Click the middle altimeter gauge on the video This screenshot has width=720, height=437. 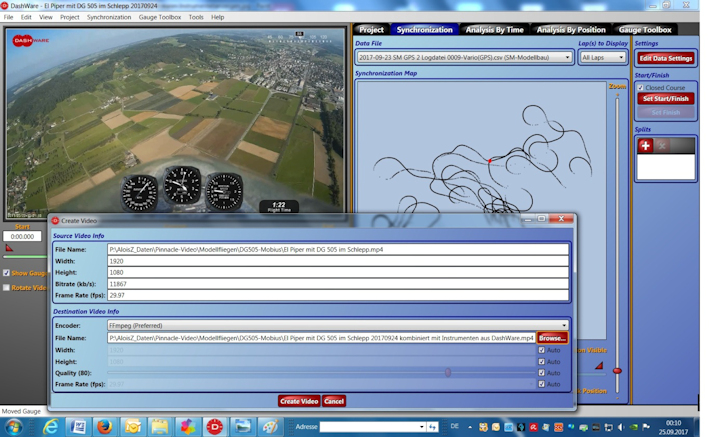pos(182,185)
